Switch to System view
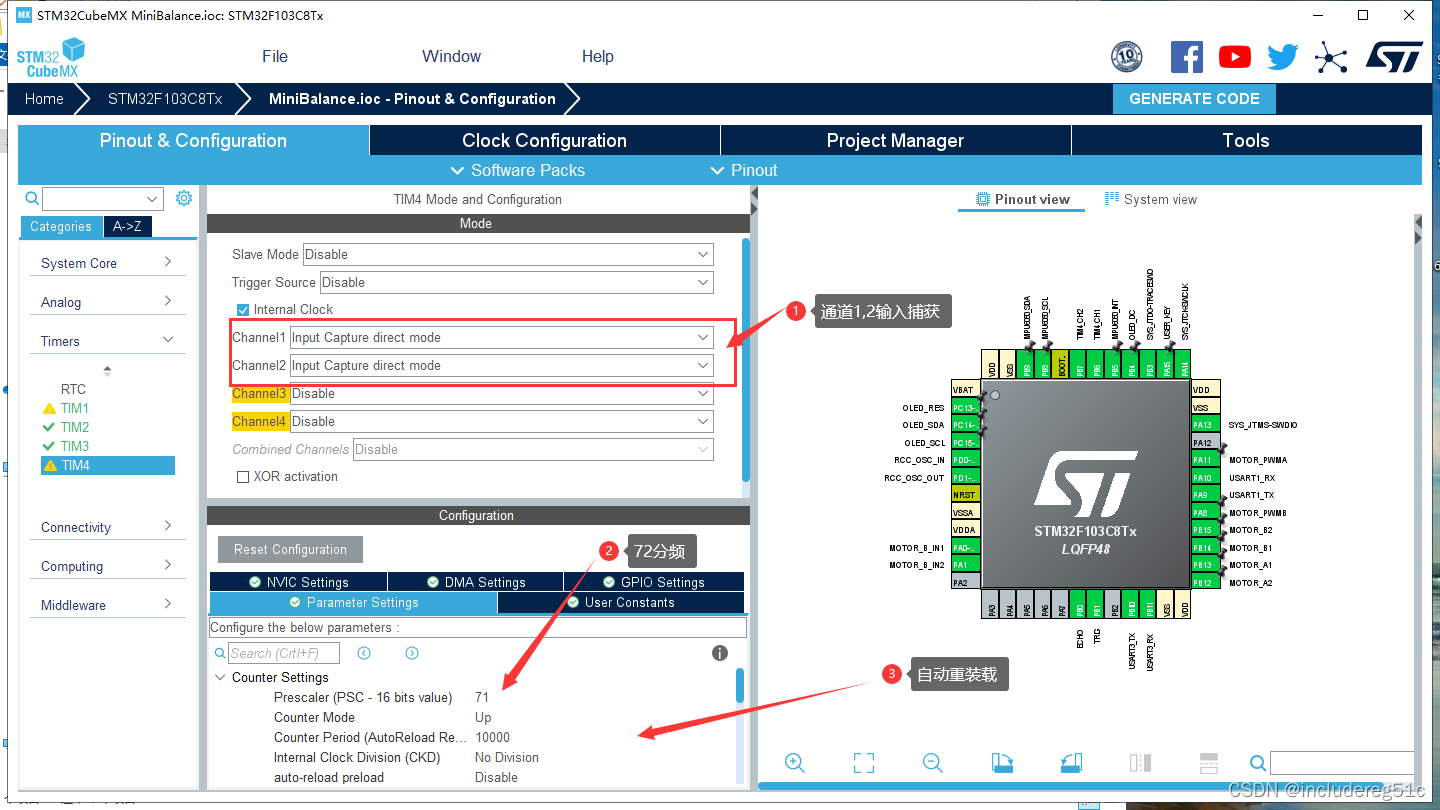 [1150, 199]
